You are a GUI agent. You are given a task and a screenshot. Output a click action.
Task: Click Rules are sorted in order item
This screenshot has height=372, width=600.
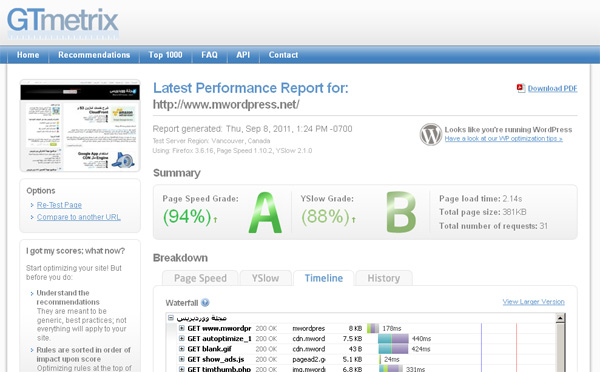[83, 354]
